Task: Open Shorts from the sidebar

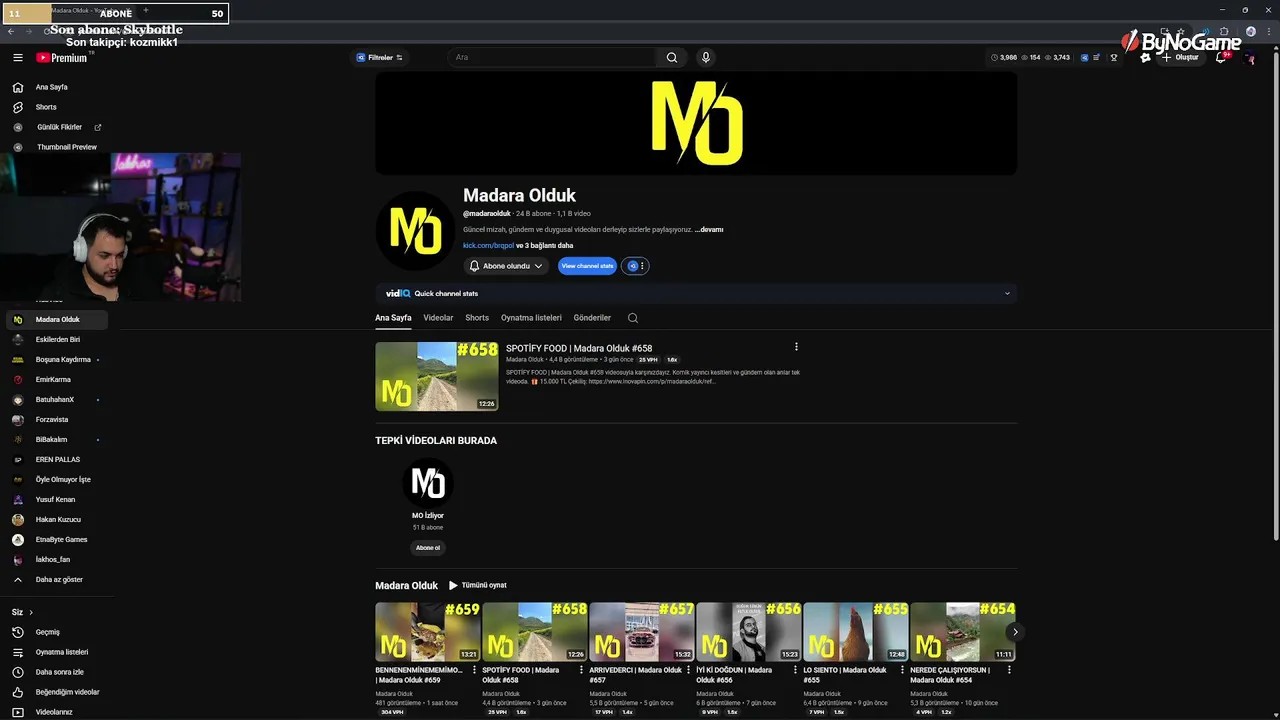Action: (x=56, y=107)
